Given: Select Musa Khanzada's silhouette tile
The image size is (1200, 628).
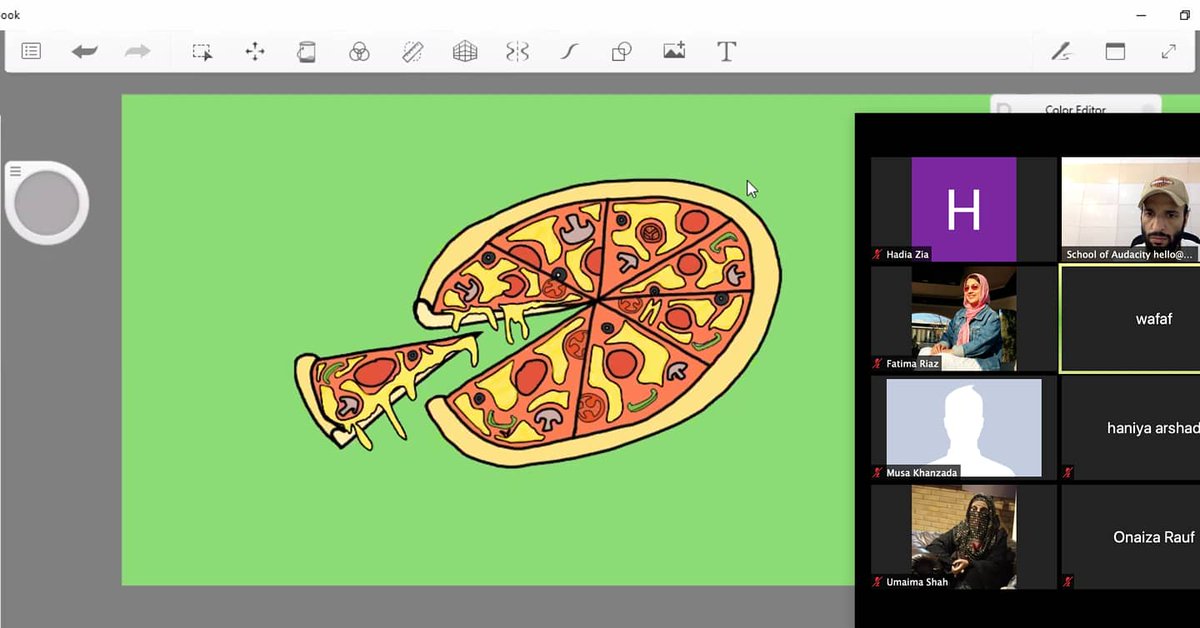Looking at the screenshot, I should 964,428.
